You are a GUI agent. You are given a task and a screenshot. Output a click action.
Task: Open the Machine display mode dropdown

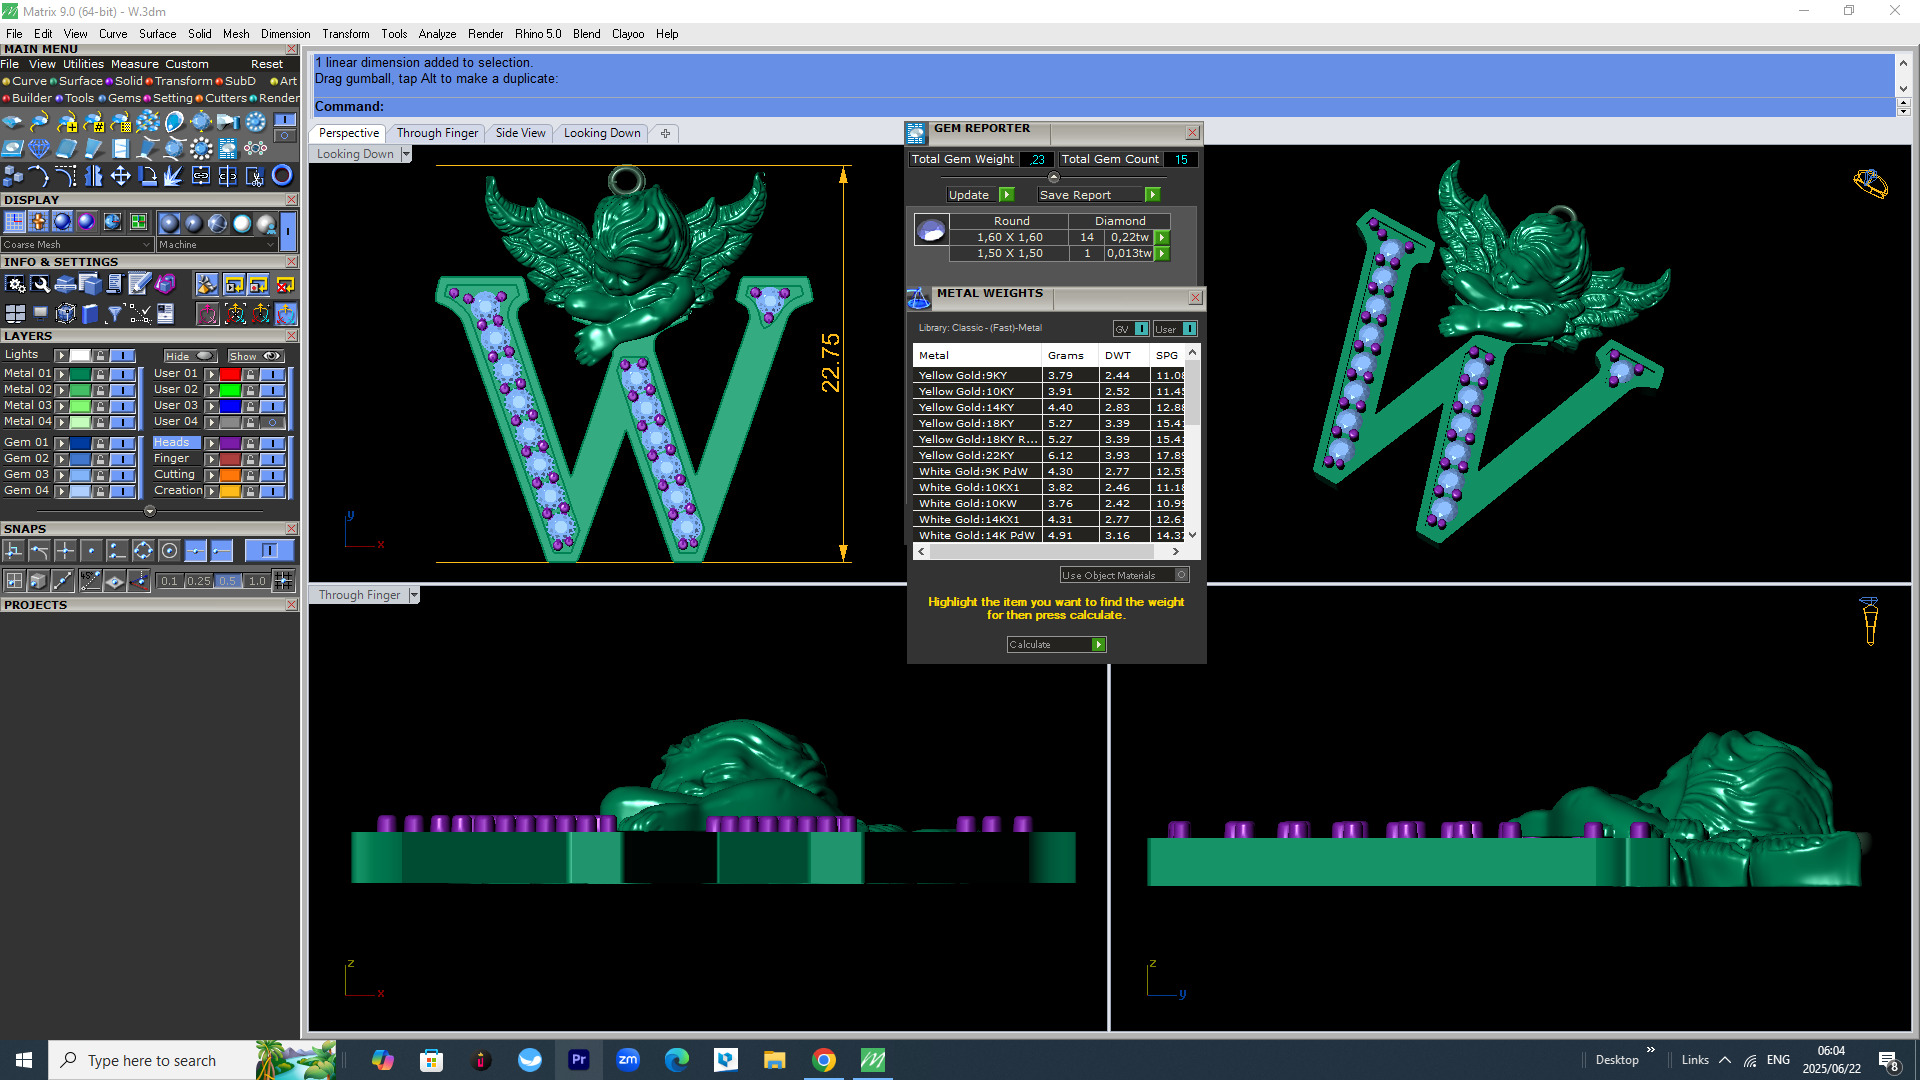[216, 245]
